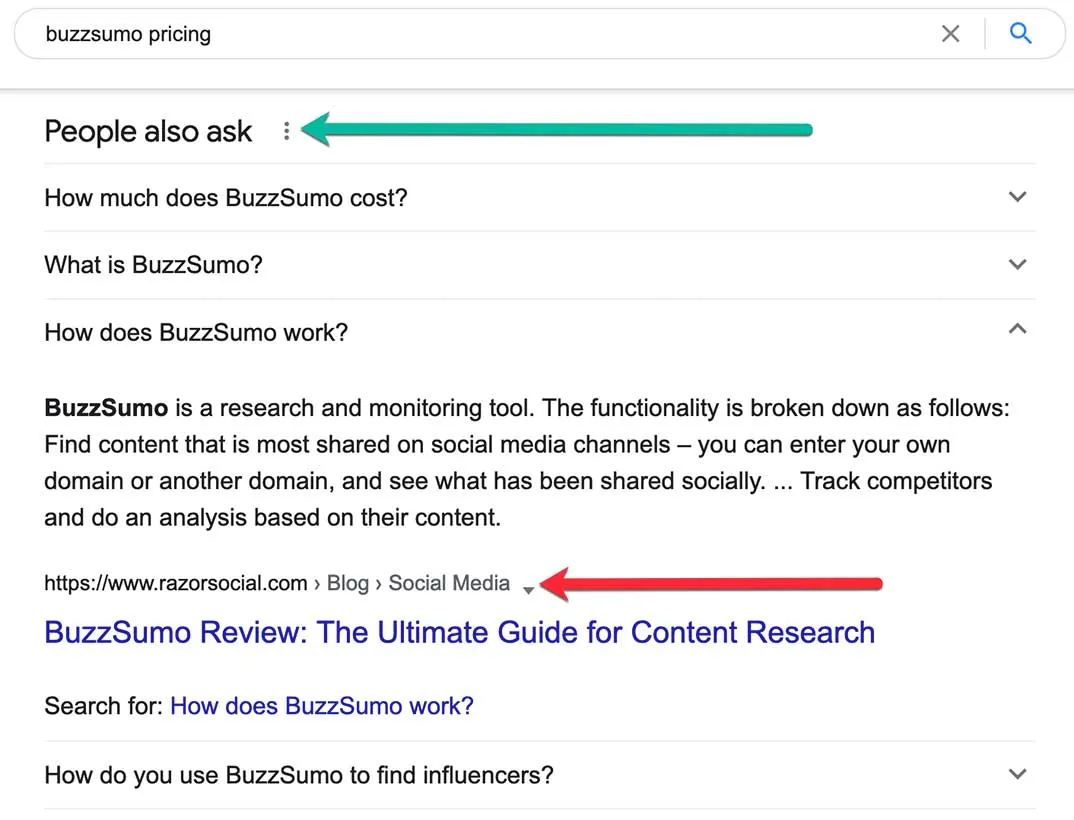
Task: Open dropdown triangle next to razorsocial URL
Action: pyautogui.click(x=528, y=590)
